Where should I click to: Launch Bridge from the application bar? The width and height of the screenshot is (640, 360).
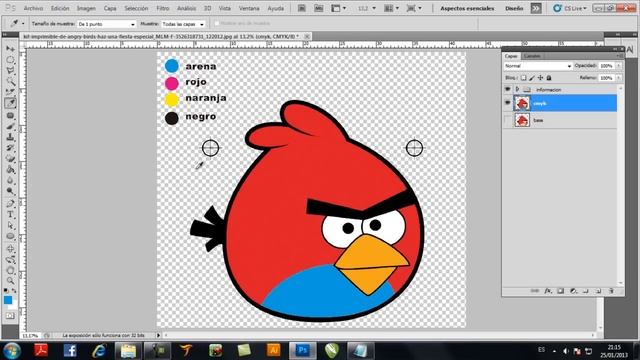[x=302, y=8]
